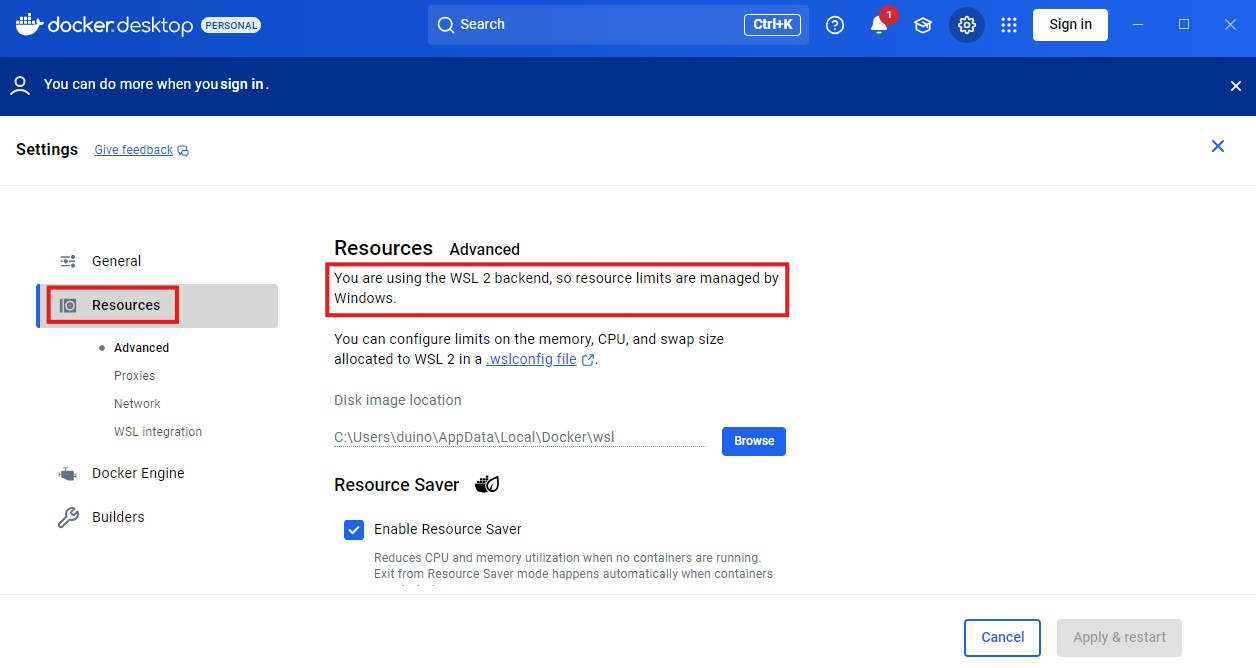
Task: Open the Network sub-item
Action: [x=137, y=404]
